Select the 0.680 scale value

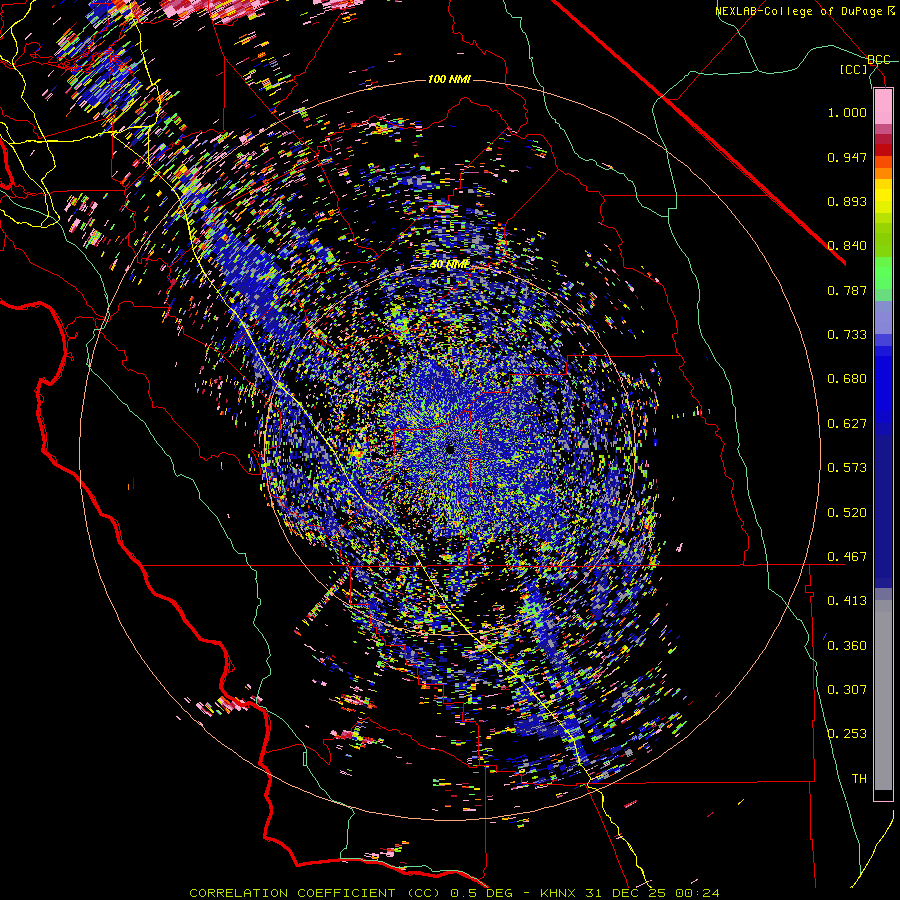tap(847, 379)
